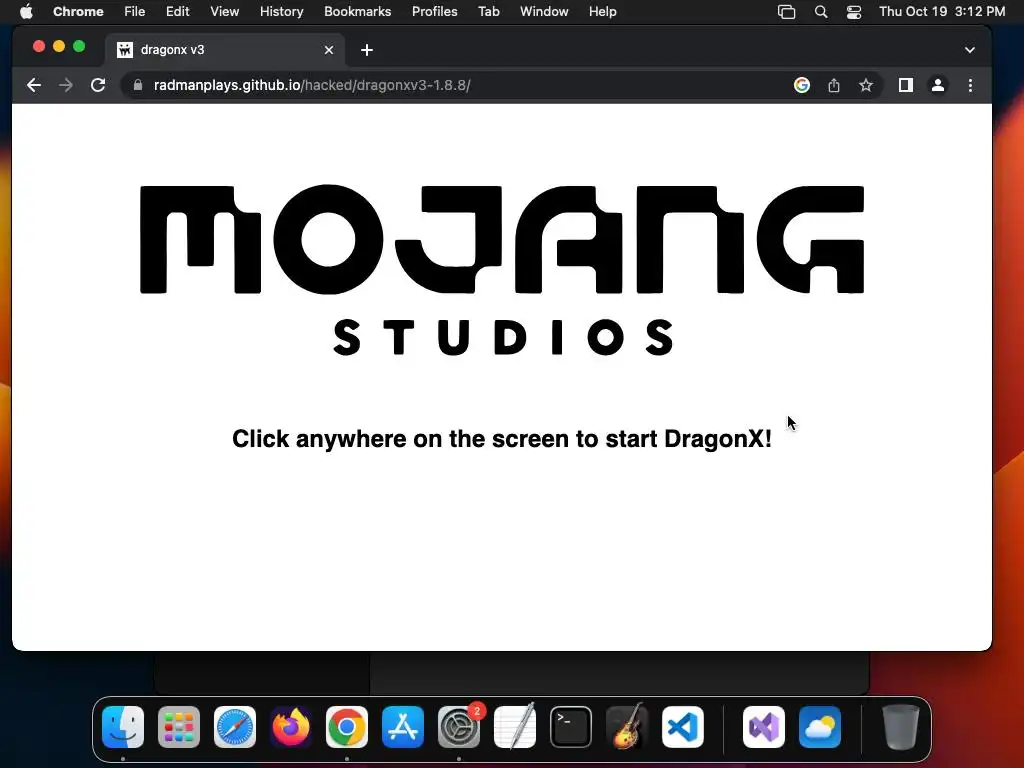Open the File menu
The image size is (1024, 768).
tap(135, 12)
